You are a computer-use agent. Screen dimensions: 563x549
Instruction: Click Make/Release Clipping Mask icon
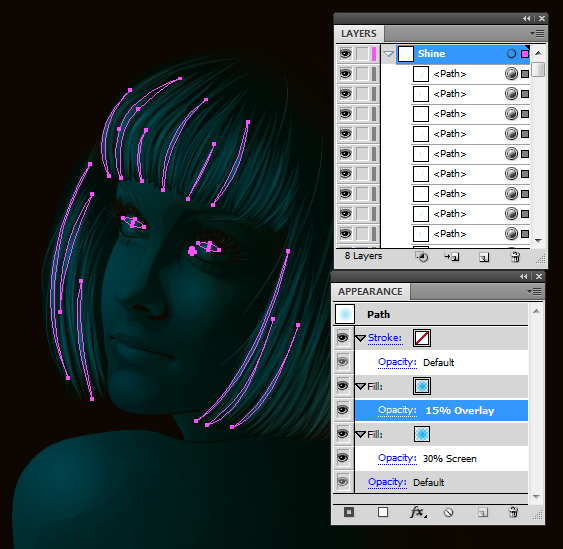pyautogui.click(x=422, y=257)
